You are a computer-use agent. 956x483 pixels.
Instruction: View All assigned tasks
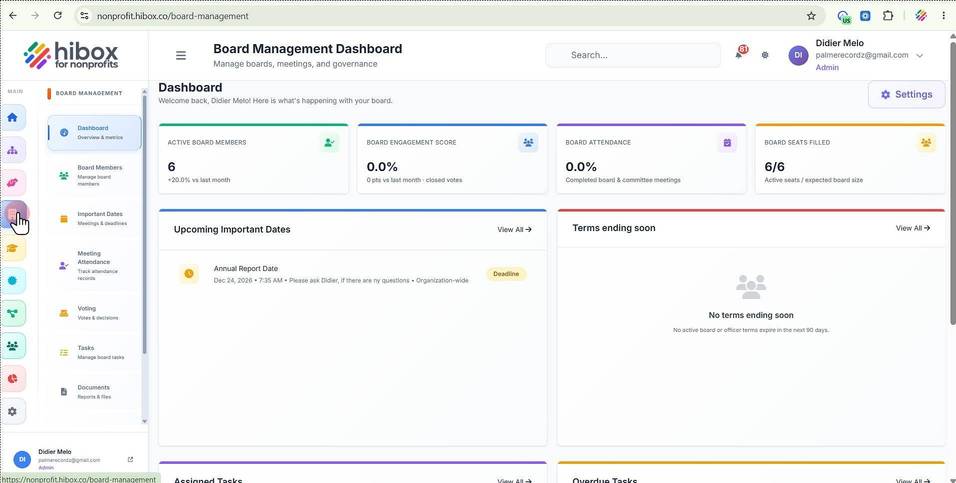(514, 481)
